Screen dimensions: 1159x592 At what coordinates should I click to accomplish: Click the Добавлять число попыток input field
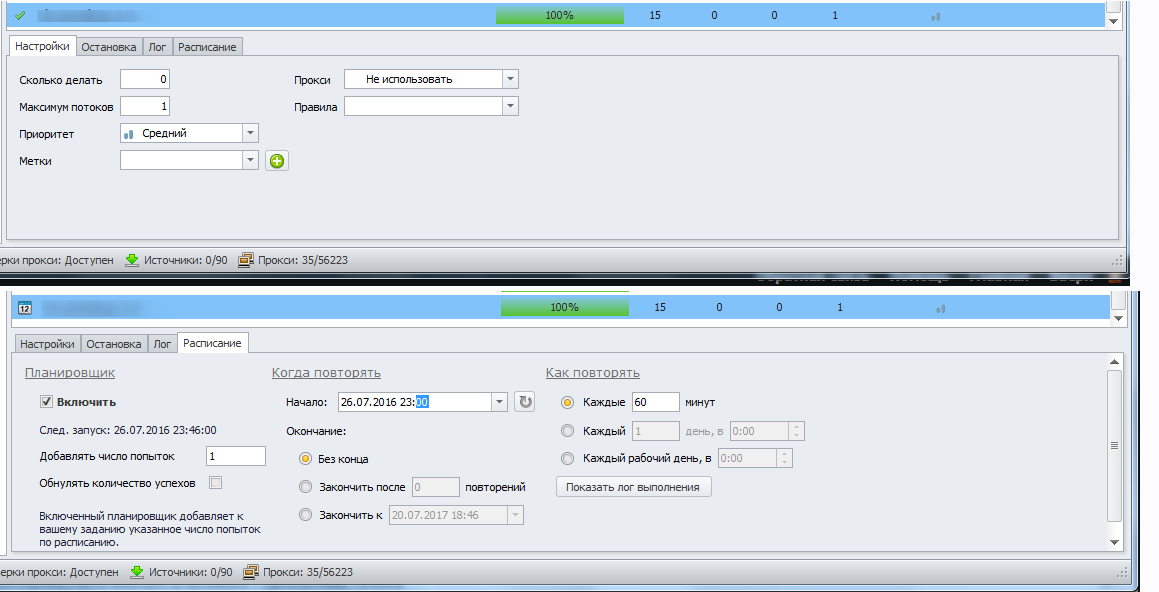pos(236,456)
